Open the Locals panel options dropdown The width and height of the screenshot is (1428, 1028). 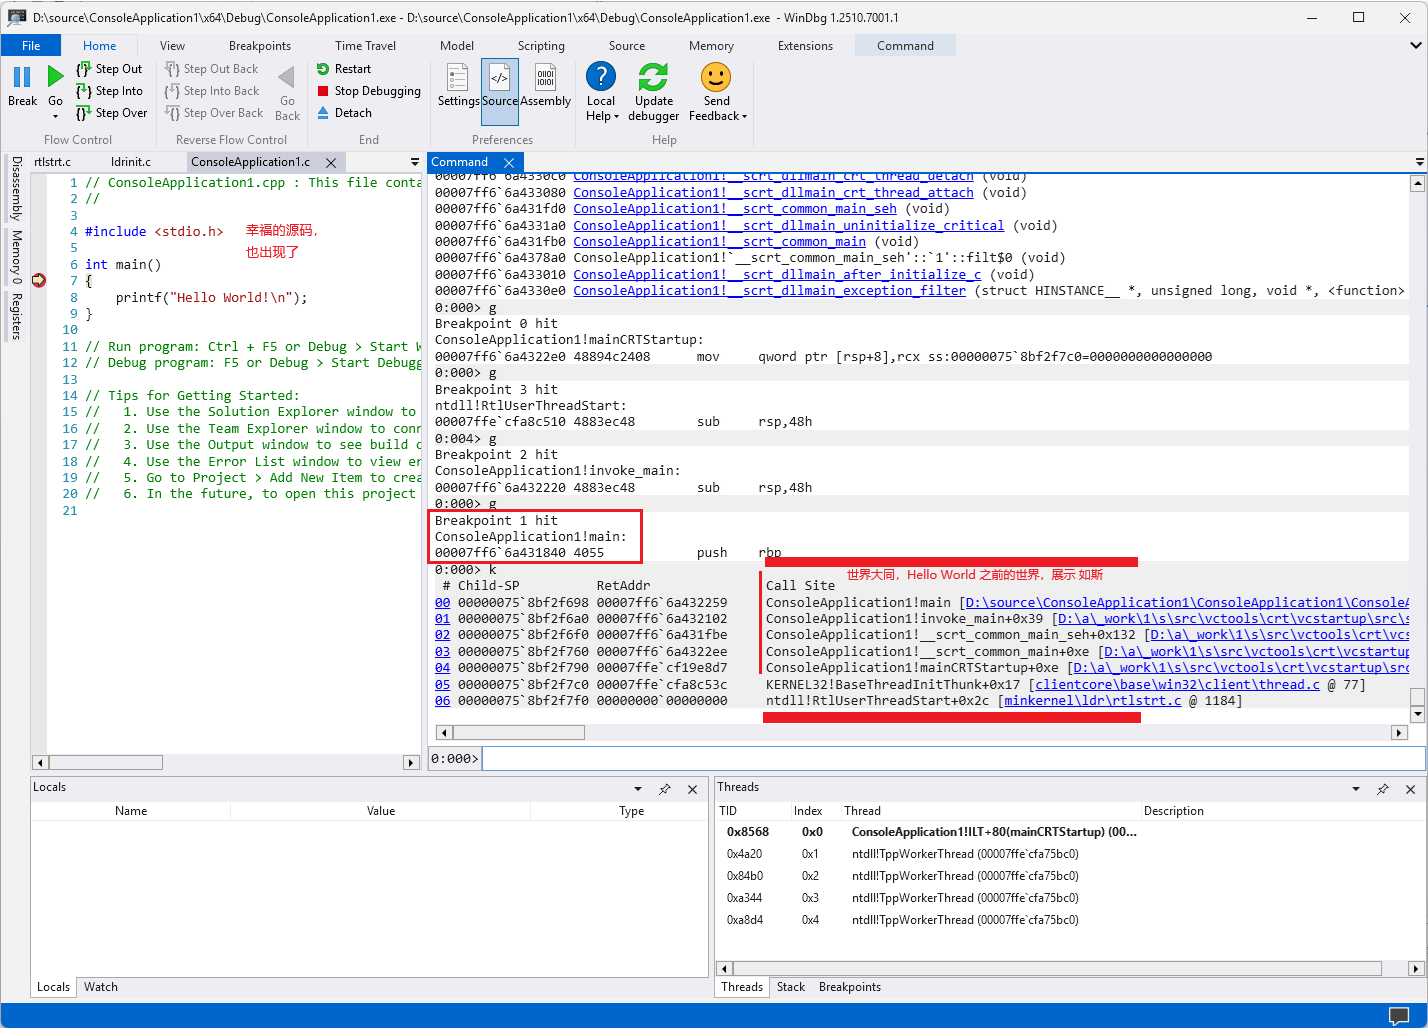click(638, 789)
